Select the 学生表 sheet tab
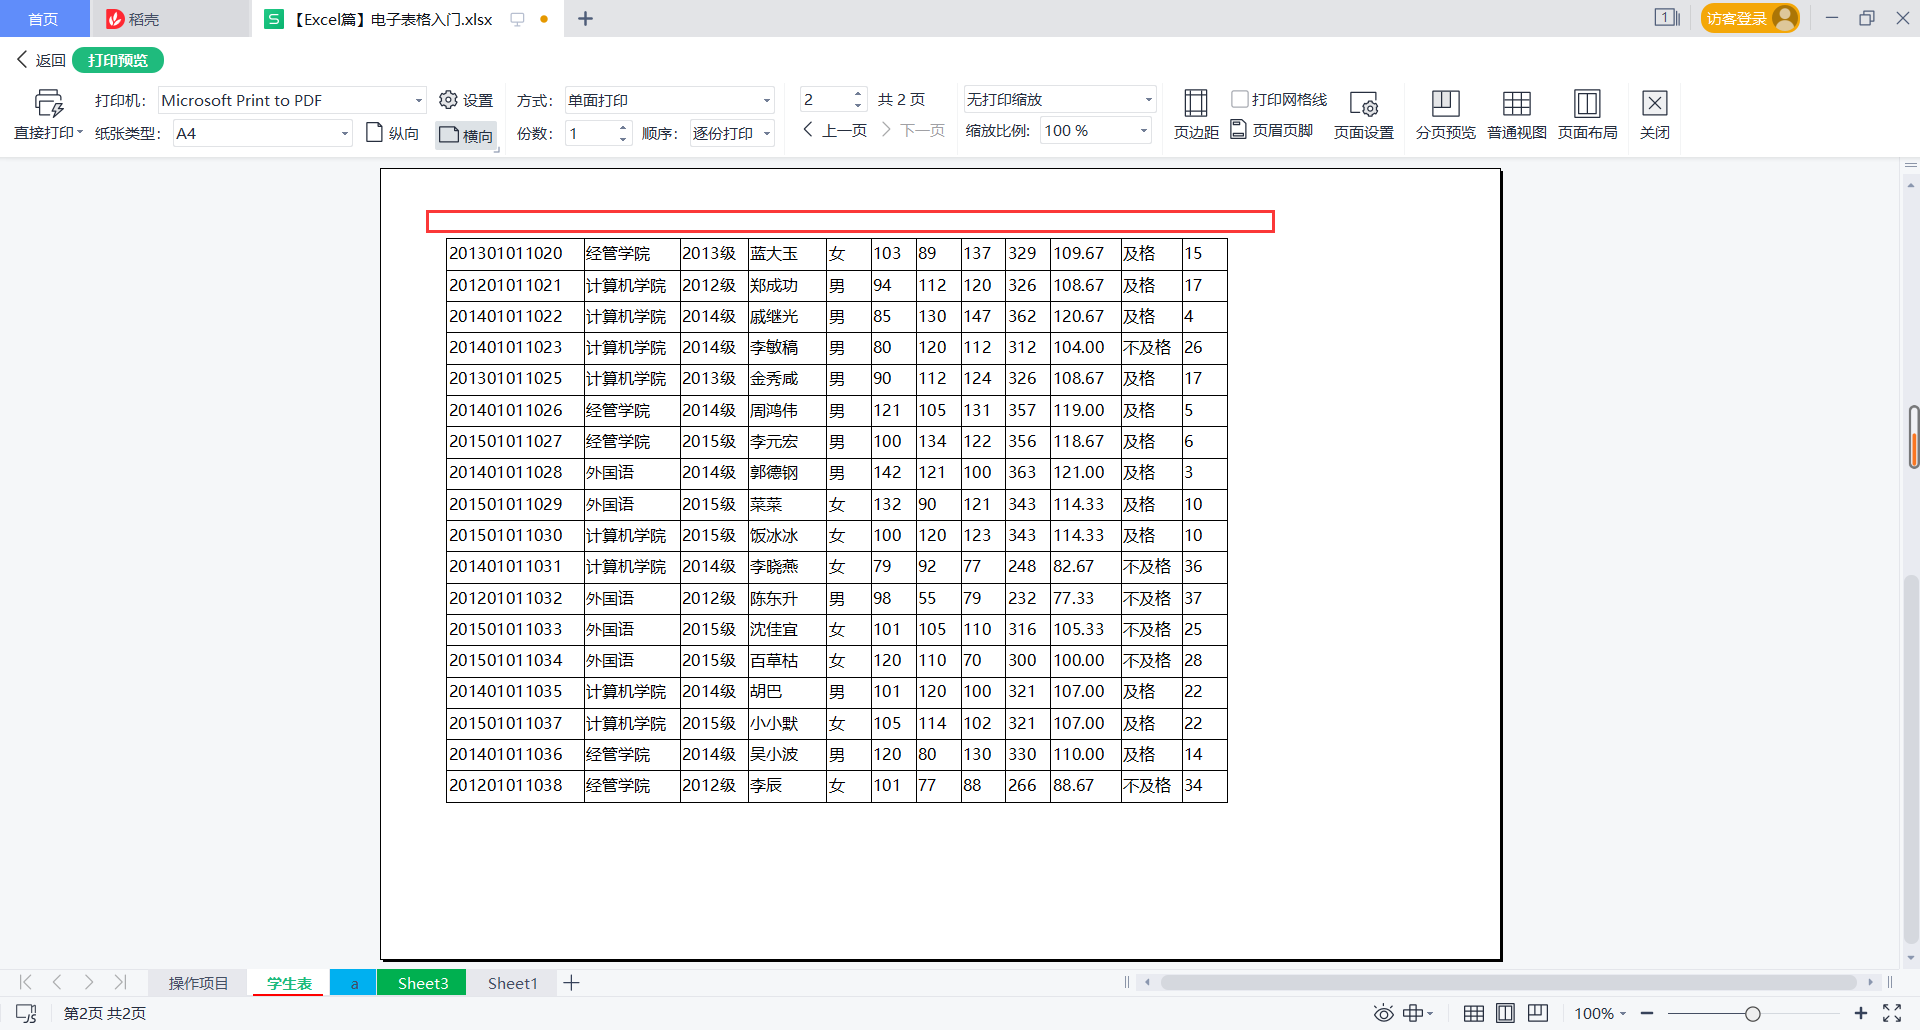Viewport: 1920px width, 1030px height. click(x=289, y=983)
